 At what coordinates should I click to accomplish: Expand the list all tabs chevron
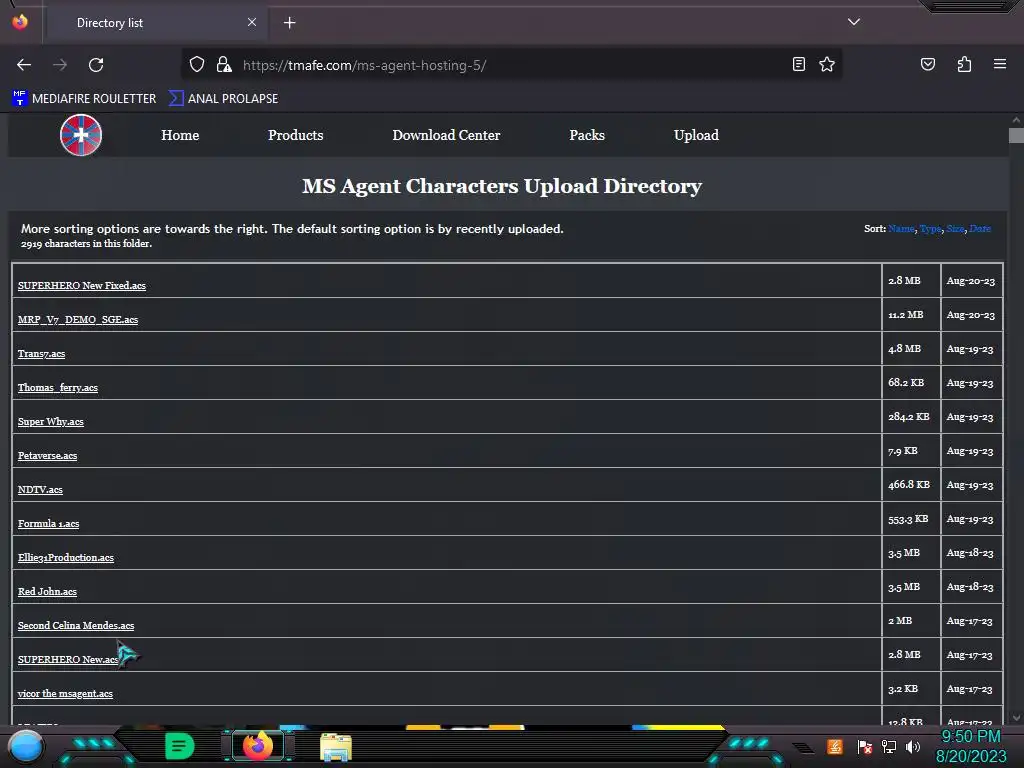click(854, 22)
